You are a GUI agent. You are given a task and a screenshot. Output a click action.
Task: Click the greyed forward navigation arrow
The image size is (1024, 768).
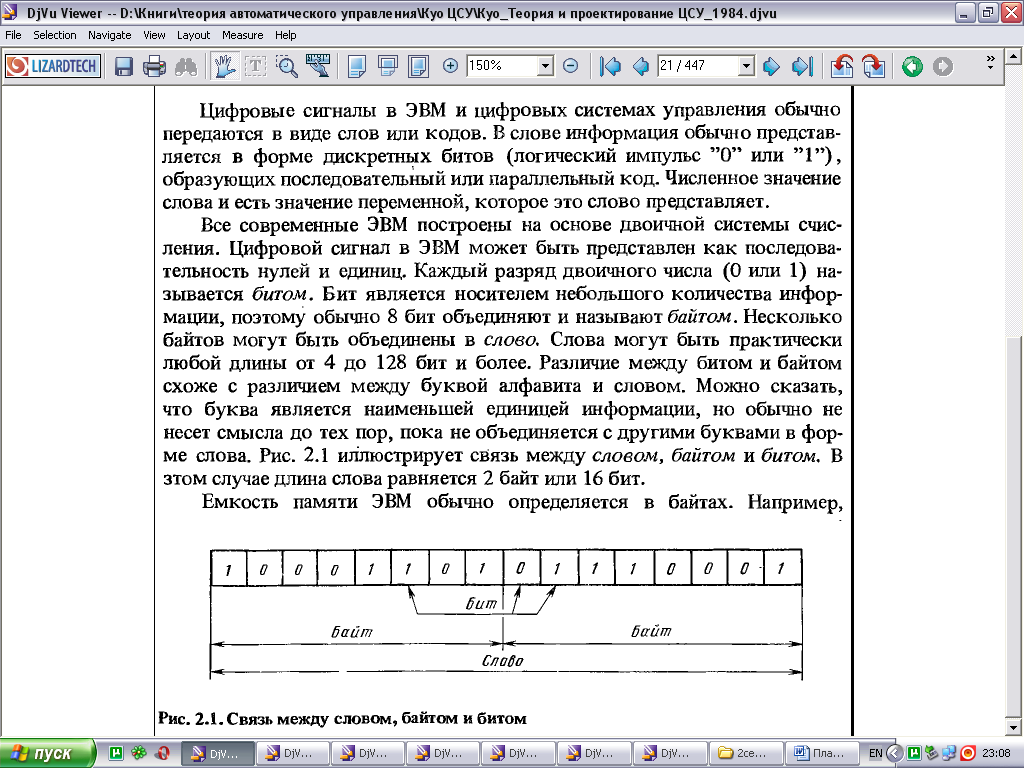click(942, 66)
